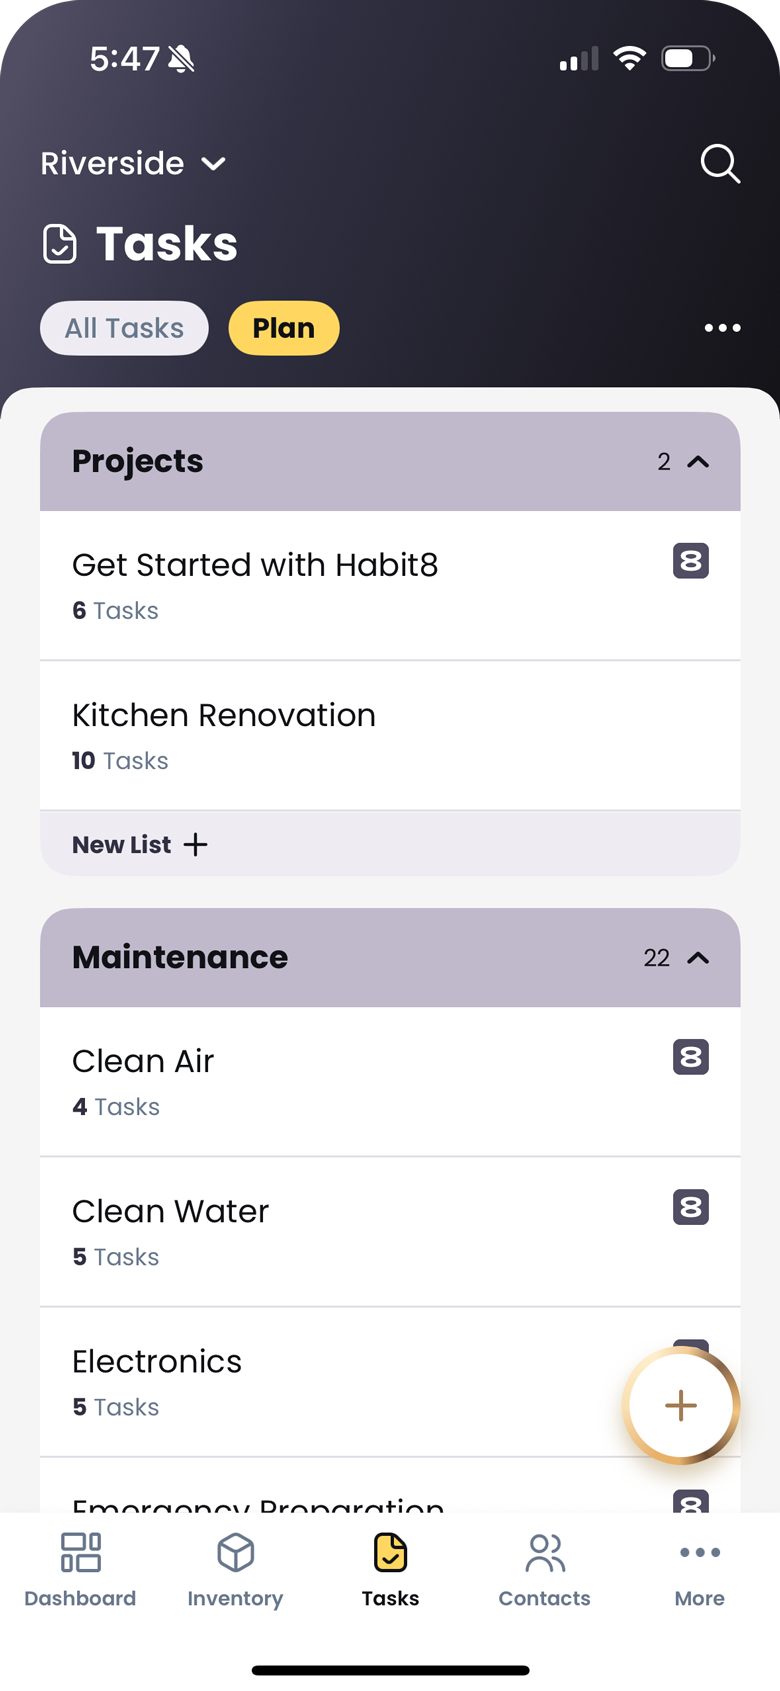Open the Get Started with Habit8 project
780x1691 pixels.
point(300,585)
